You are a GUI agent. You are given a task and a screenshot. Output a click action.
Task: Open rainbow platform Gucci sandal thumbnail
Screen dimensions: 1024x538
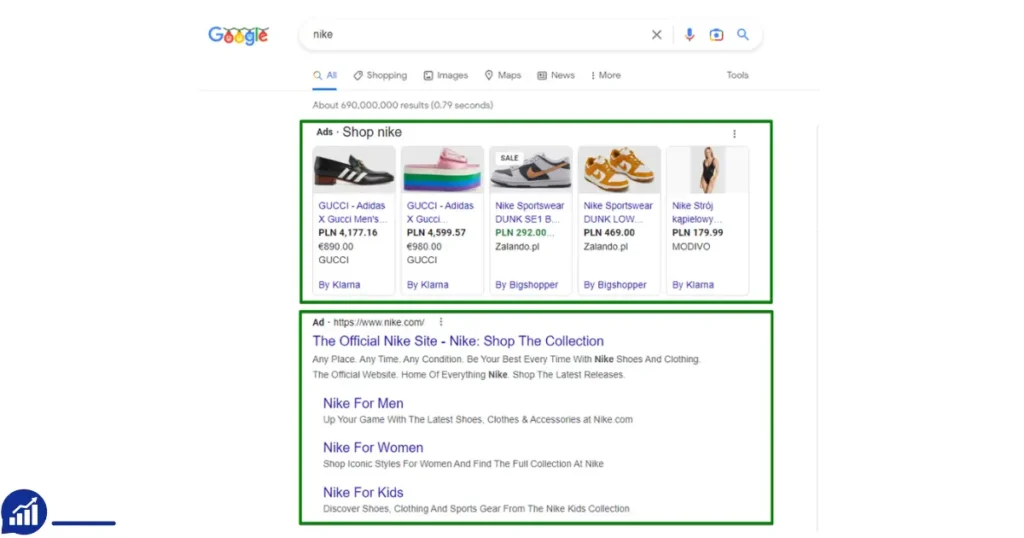(442, 170)
